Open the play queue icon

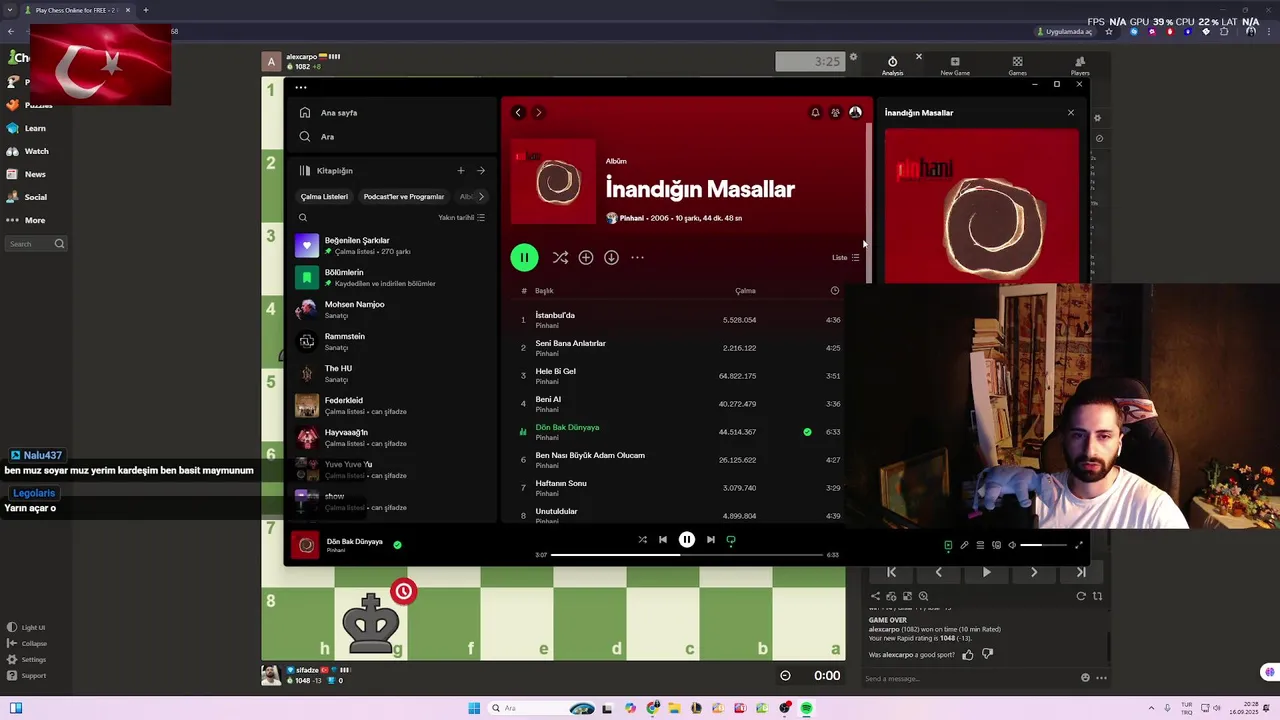(x=980, y=546)
